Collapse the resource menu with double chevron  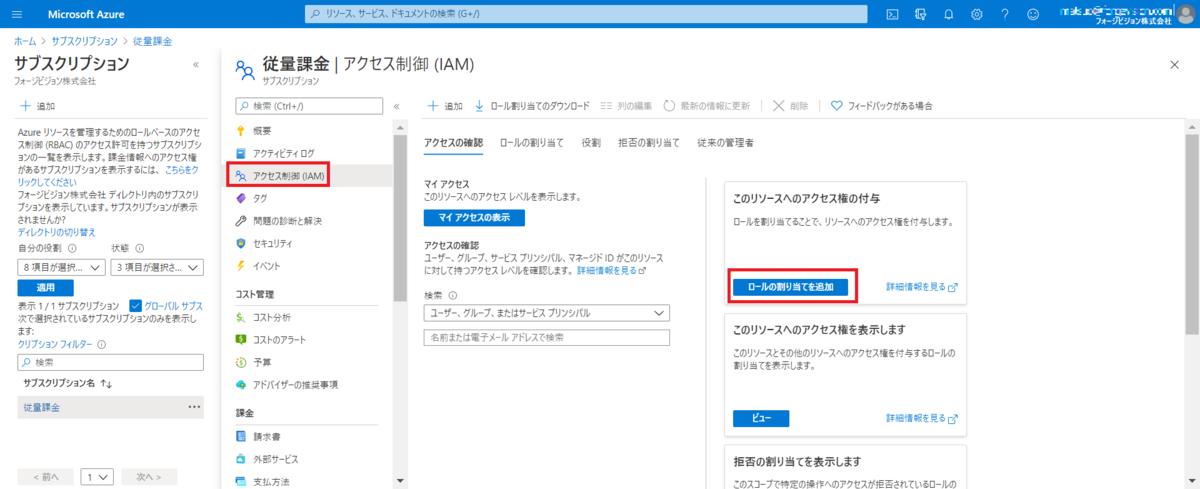(396, 106)
